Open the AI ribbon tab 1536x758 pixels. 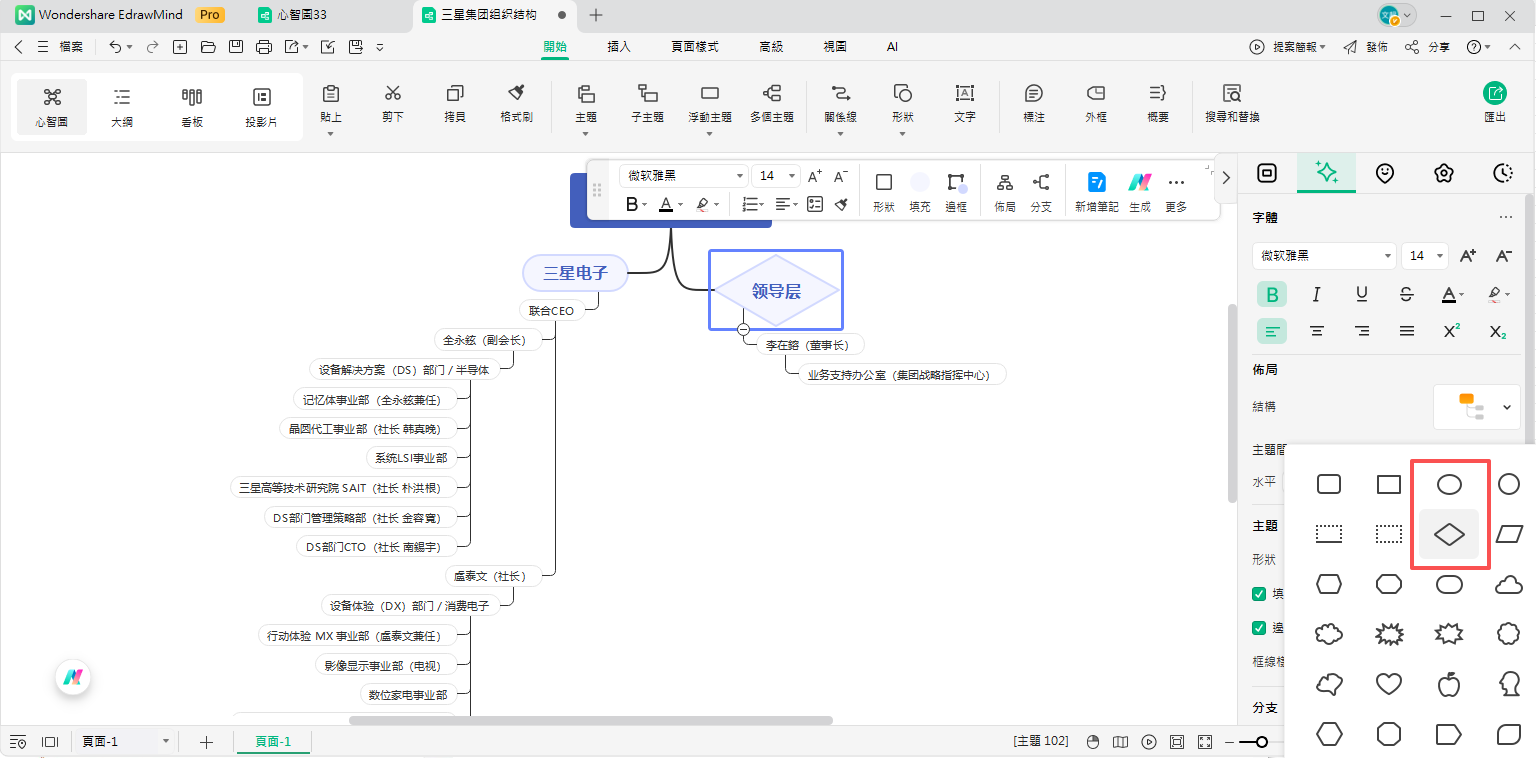891,46
